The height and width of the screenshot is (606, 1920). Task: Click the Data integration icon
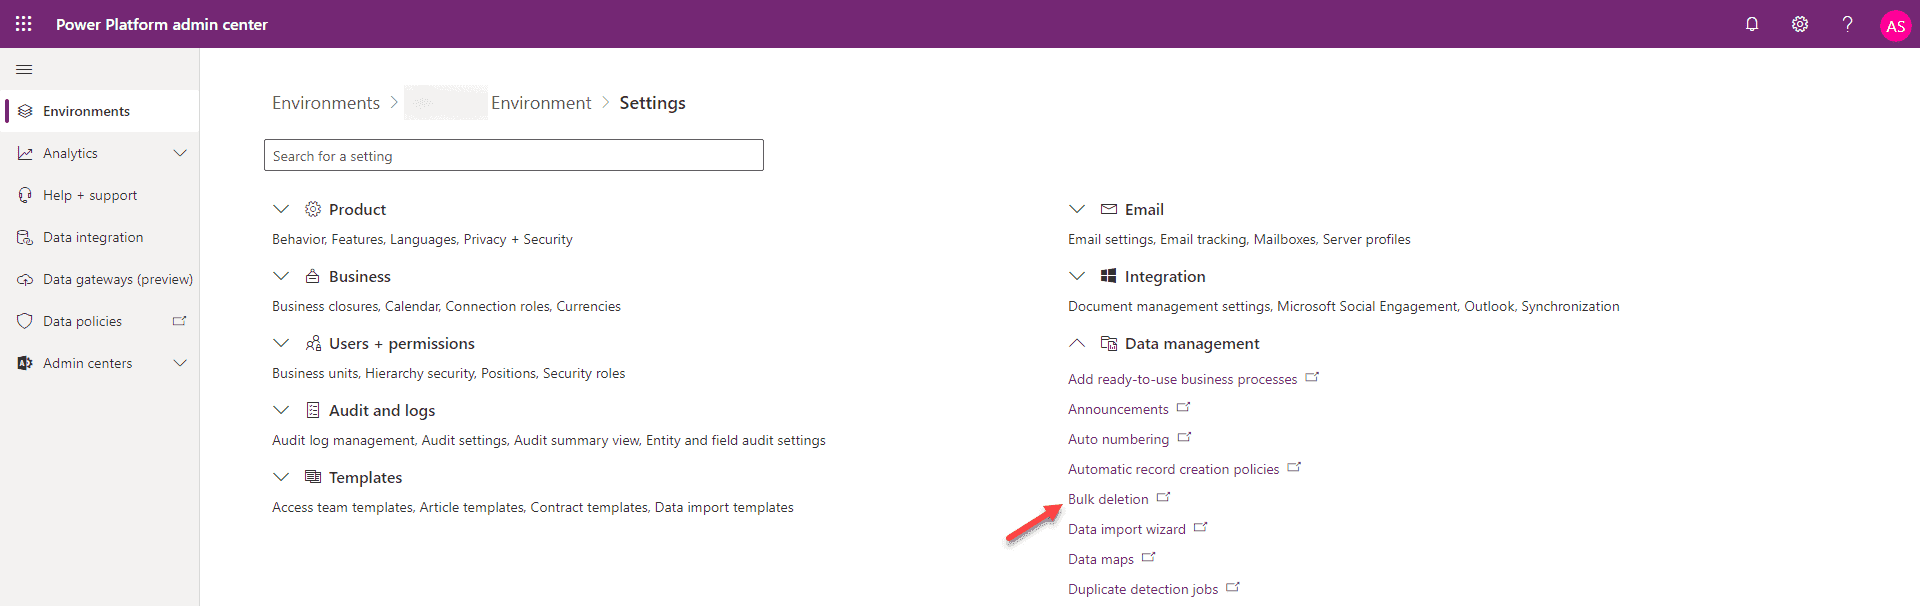click(x=25, y=237)
